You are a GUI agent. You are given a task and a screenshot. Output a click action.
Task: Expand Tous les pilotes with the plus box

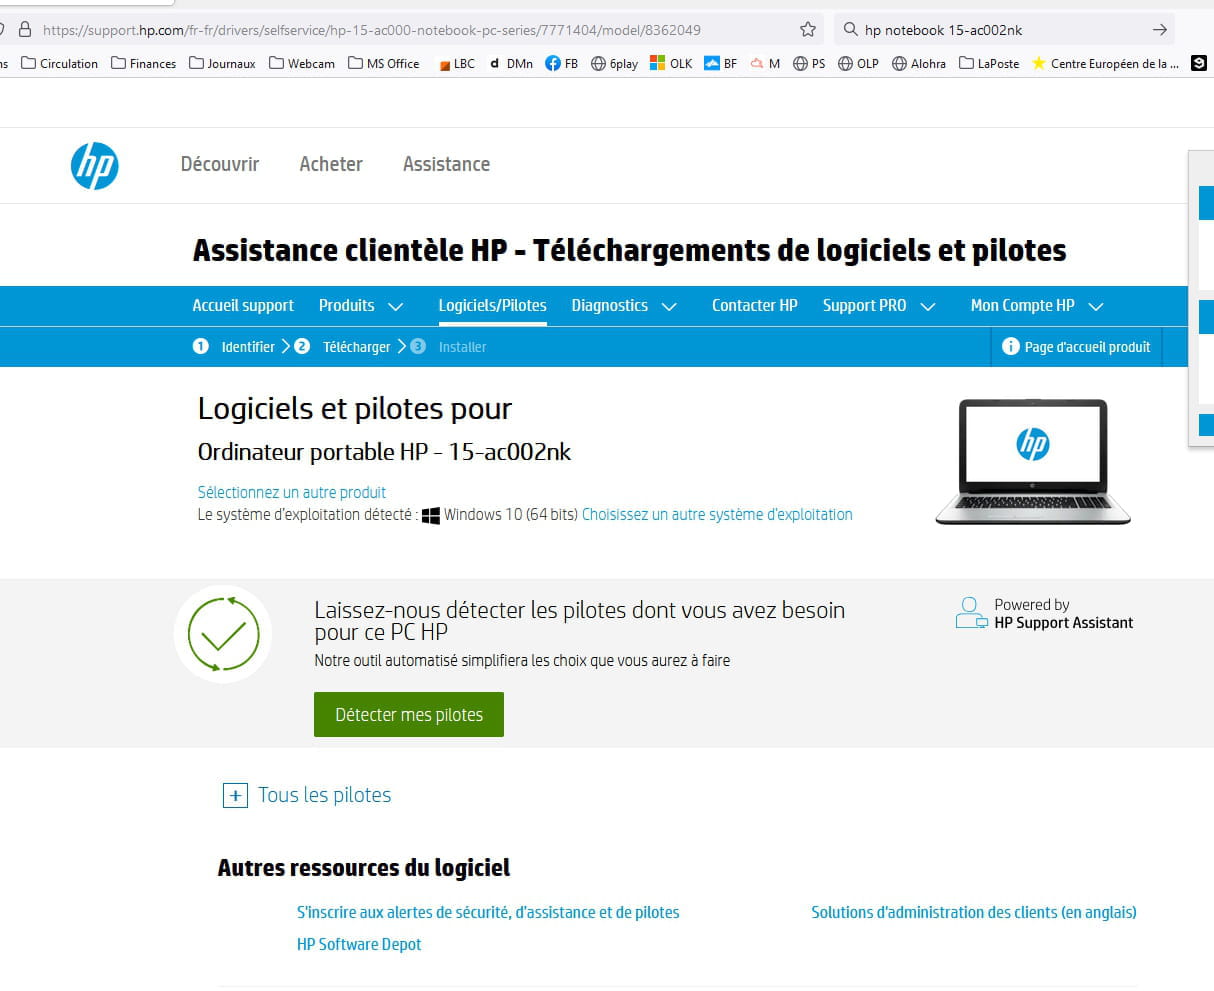point(235,796)
